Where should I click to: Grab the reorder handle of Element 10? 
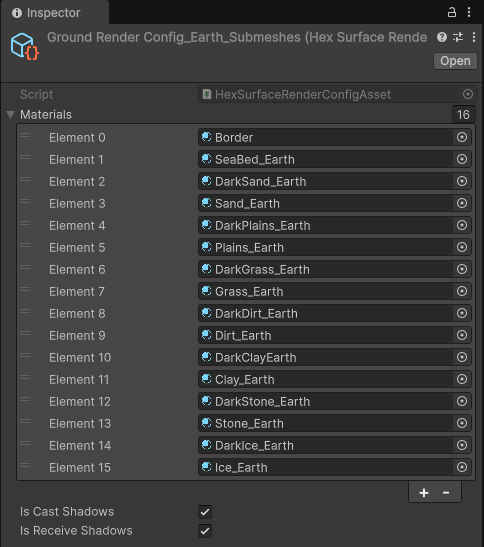pyautogui.click(x=25, y=355)
